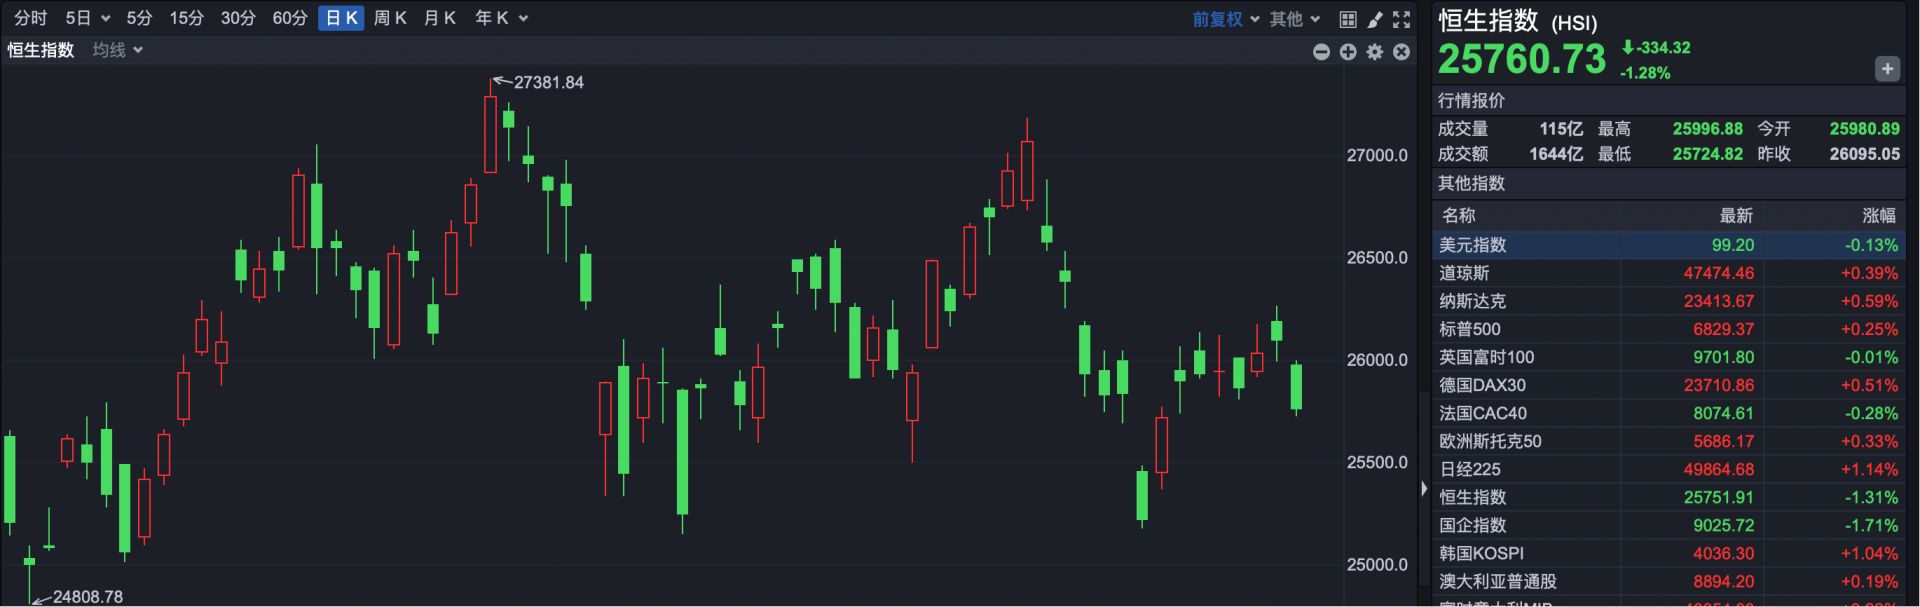Open the 前复权 adjustment dropdown
Image resolution: width=1920 pixels, height=607 pixels.
[1225, 19]
